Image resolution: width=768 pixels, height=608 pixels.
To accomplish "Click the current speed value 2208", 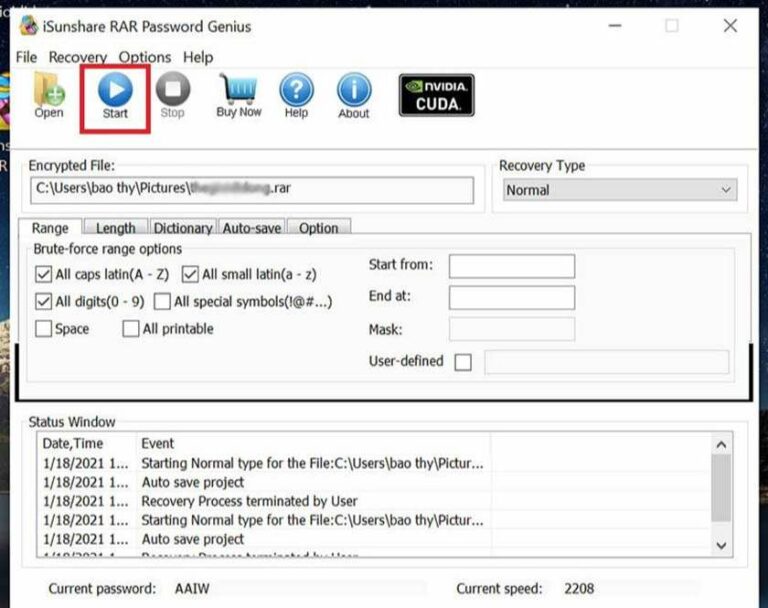I will coord(579,588).
